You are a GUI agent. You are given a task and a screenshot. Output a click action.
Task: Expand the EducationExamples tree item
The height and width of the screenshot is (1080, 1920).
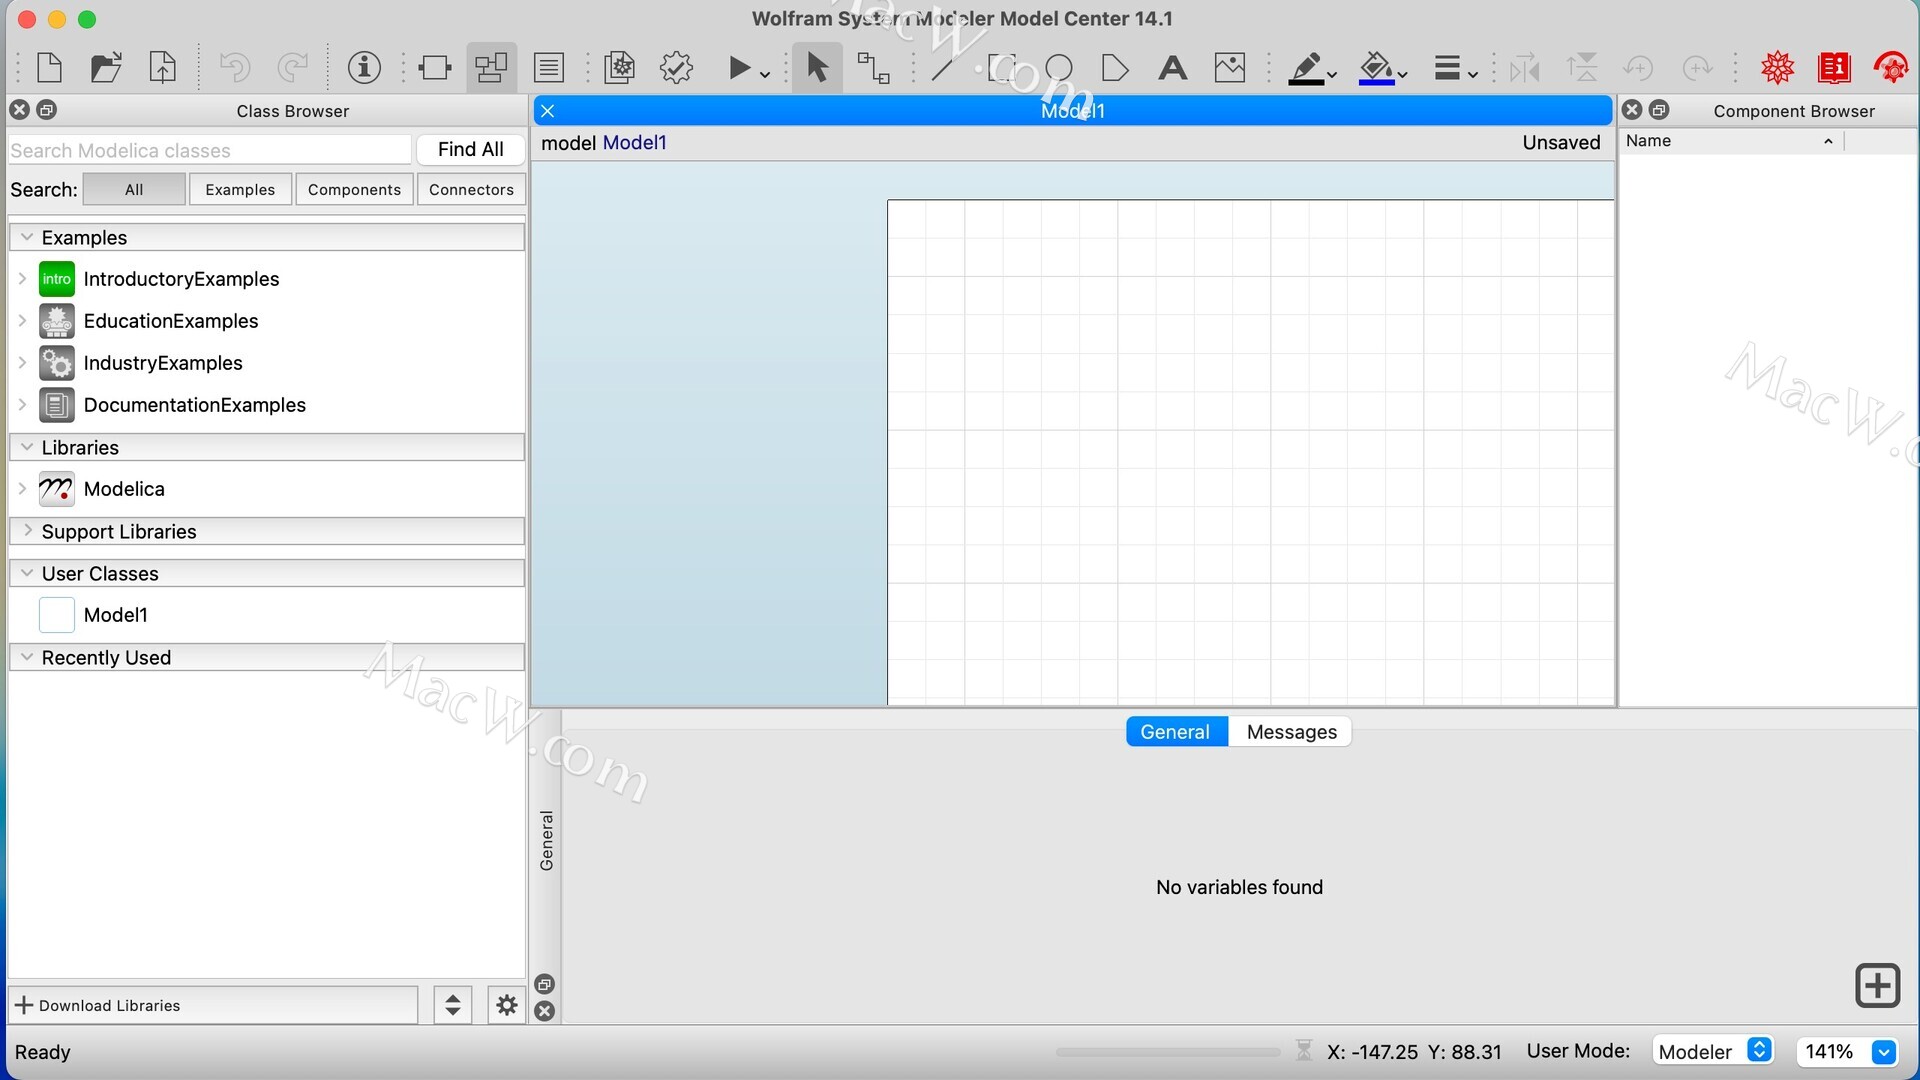pyautogui.click(x=22, y=321)
